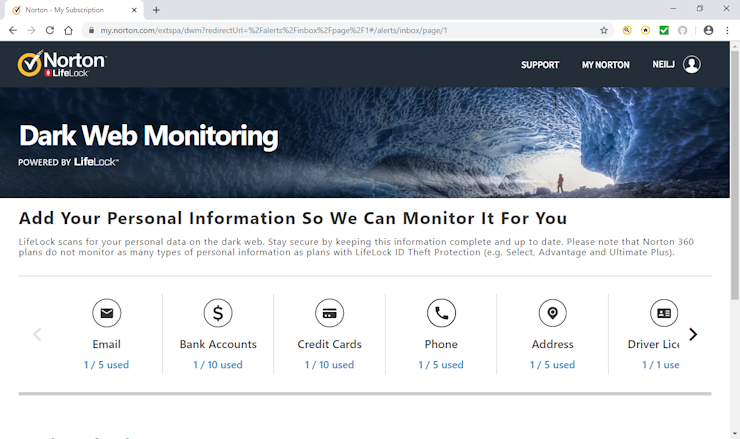The width and height of the screenshot is (740, 439).
Task: Click the Bank Accounts category label
Action: pos(218,344)
